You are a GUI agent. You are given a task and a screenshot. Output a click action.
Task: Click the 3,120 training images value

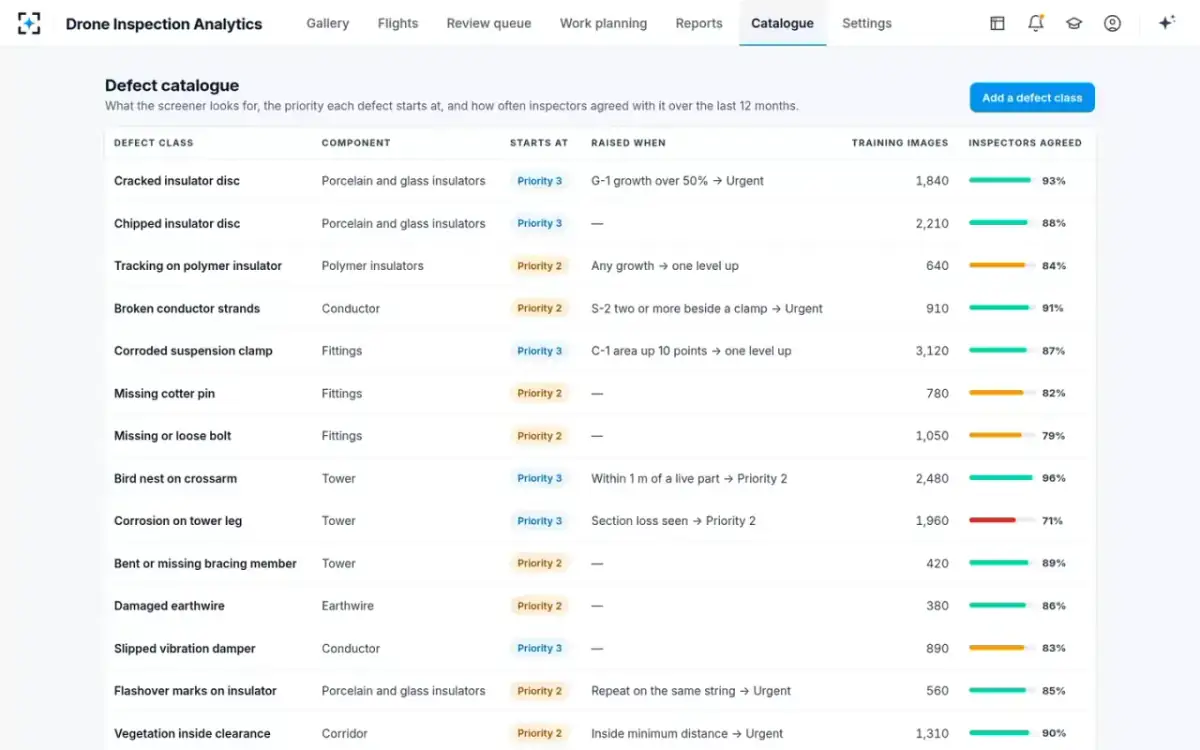pos(932,351)
